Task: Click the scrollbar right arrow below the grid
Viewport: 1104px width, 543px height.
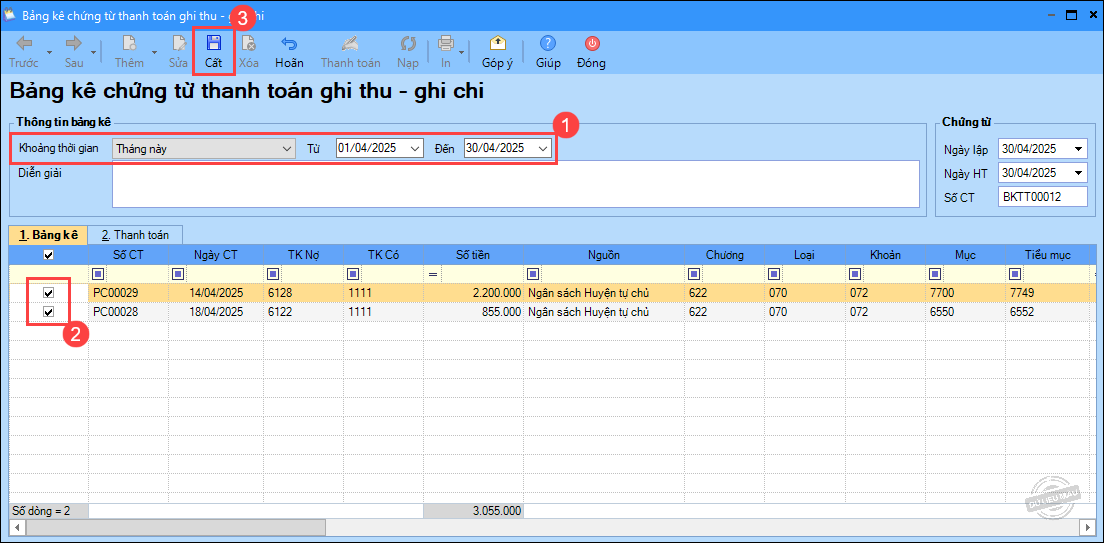Action: click(1085, 527)
